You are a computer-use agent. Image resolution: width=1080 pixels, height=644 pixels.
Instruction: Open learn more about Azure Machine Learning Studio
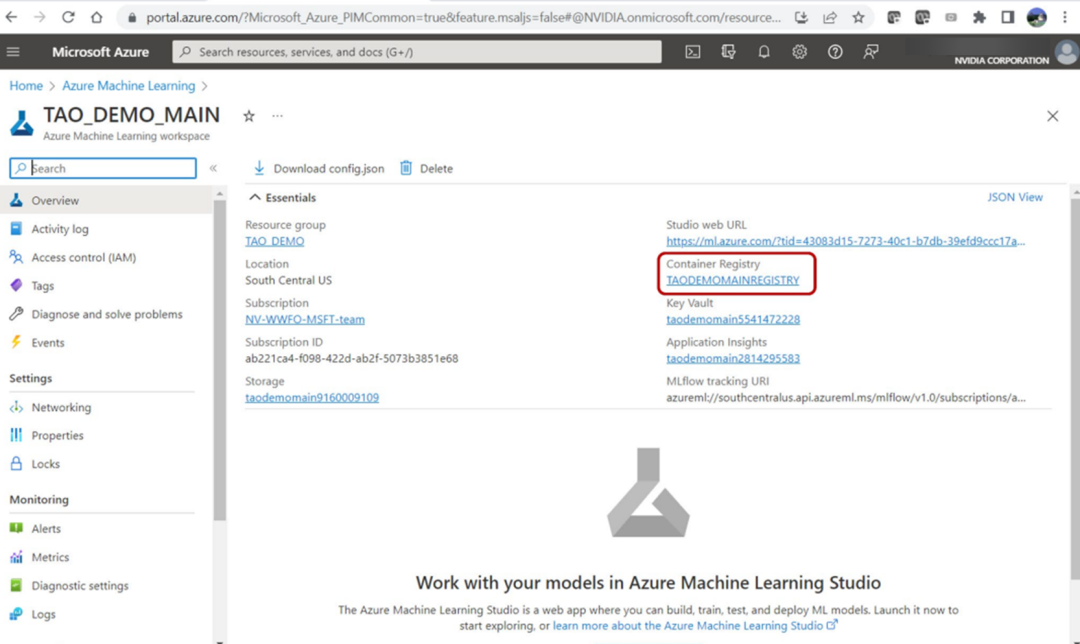695,625
